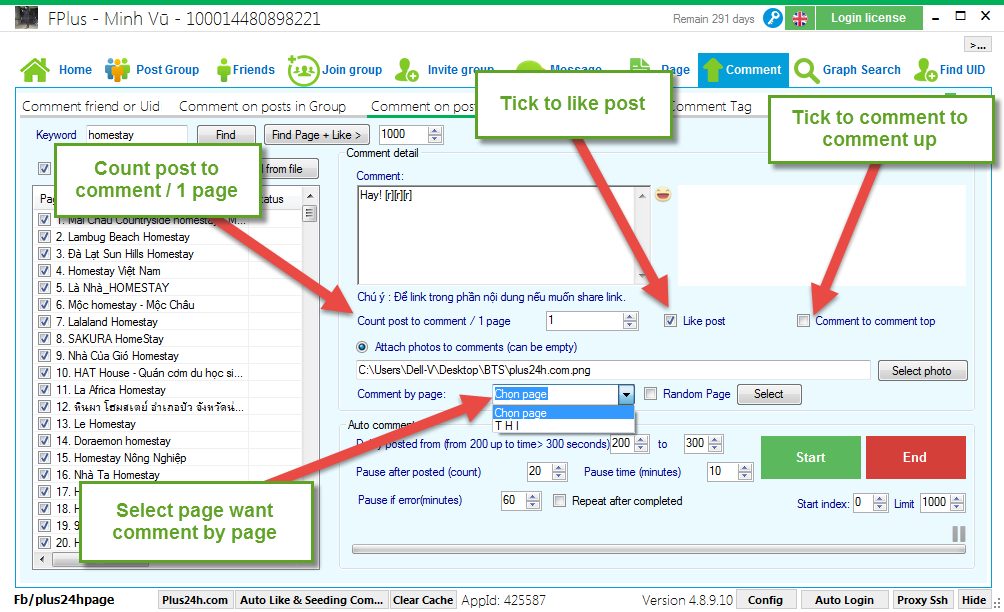Image resolution: width=1004 pixels, height=612 pixels.
Task: Click the blue key license icon
Action: click(x=773, y=18)
